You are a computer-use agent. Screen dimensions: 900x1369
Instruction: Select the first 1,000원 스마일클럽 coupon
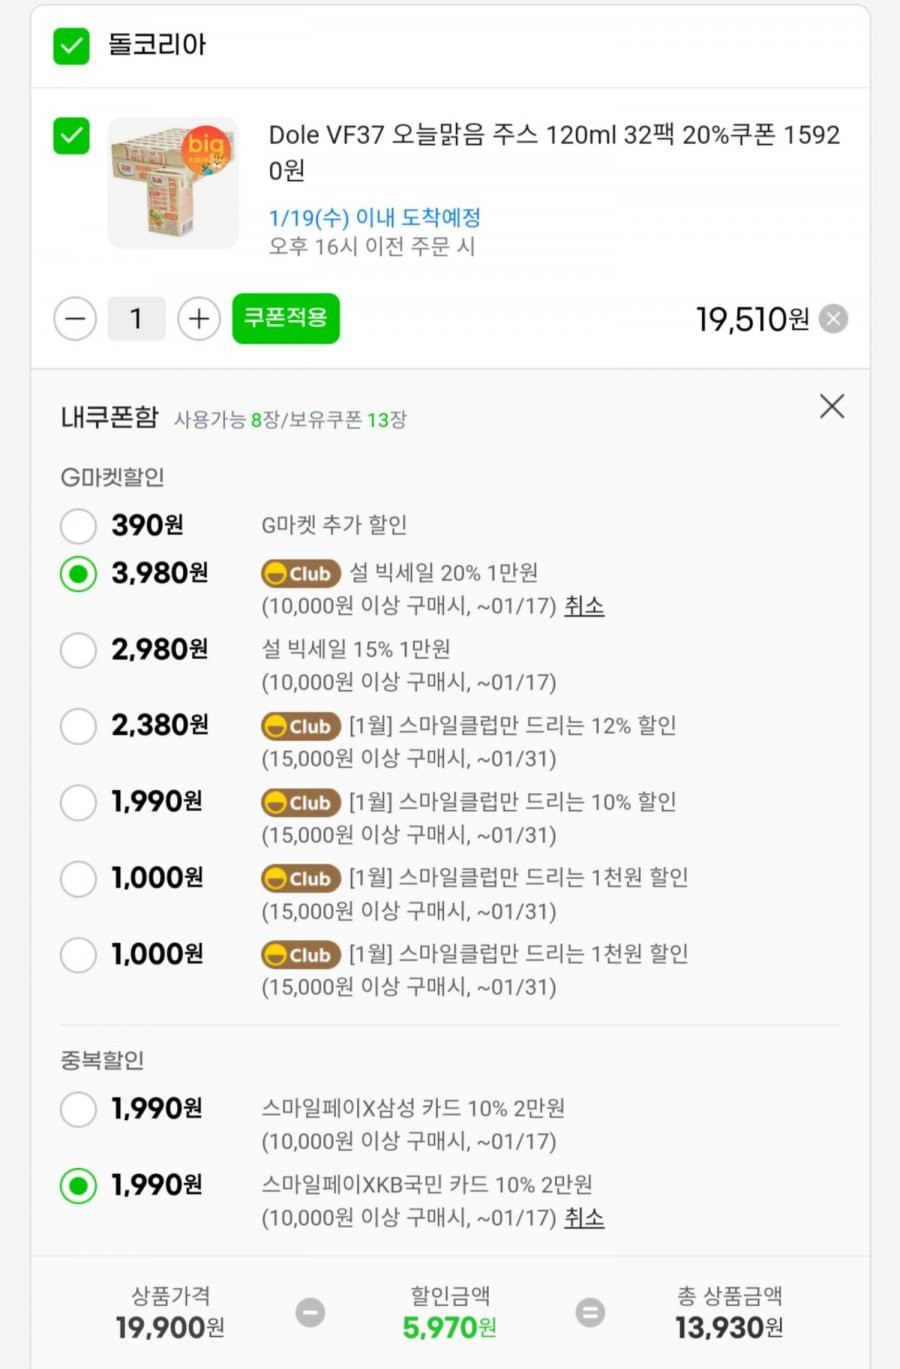[x=78, y=878]
